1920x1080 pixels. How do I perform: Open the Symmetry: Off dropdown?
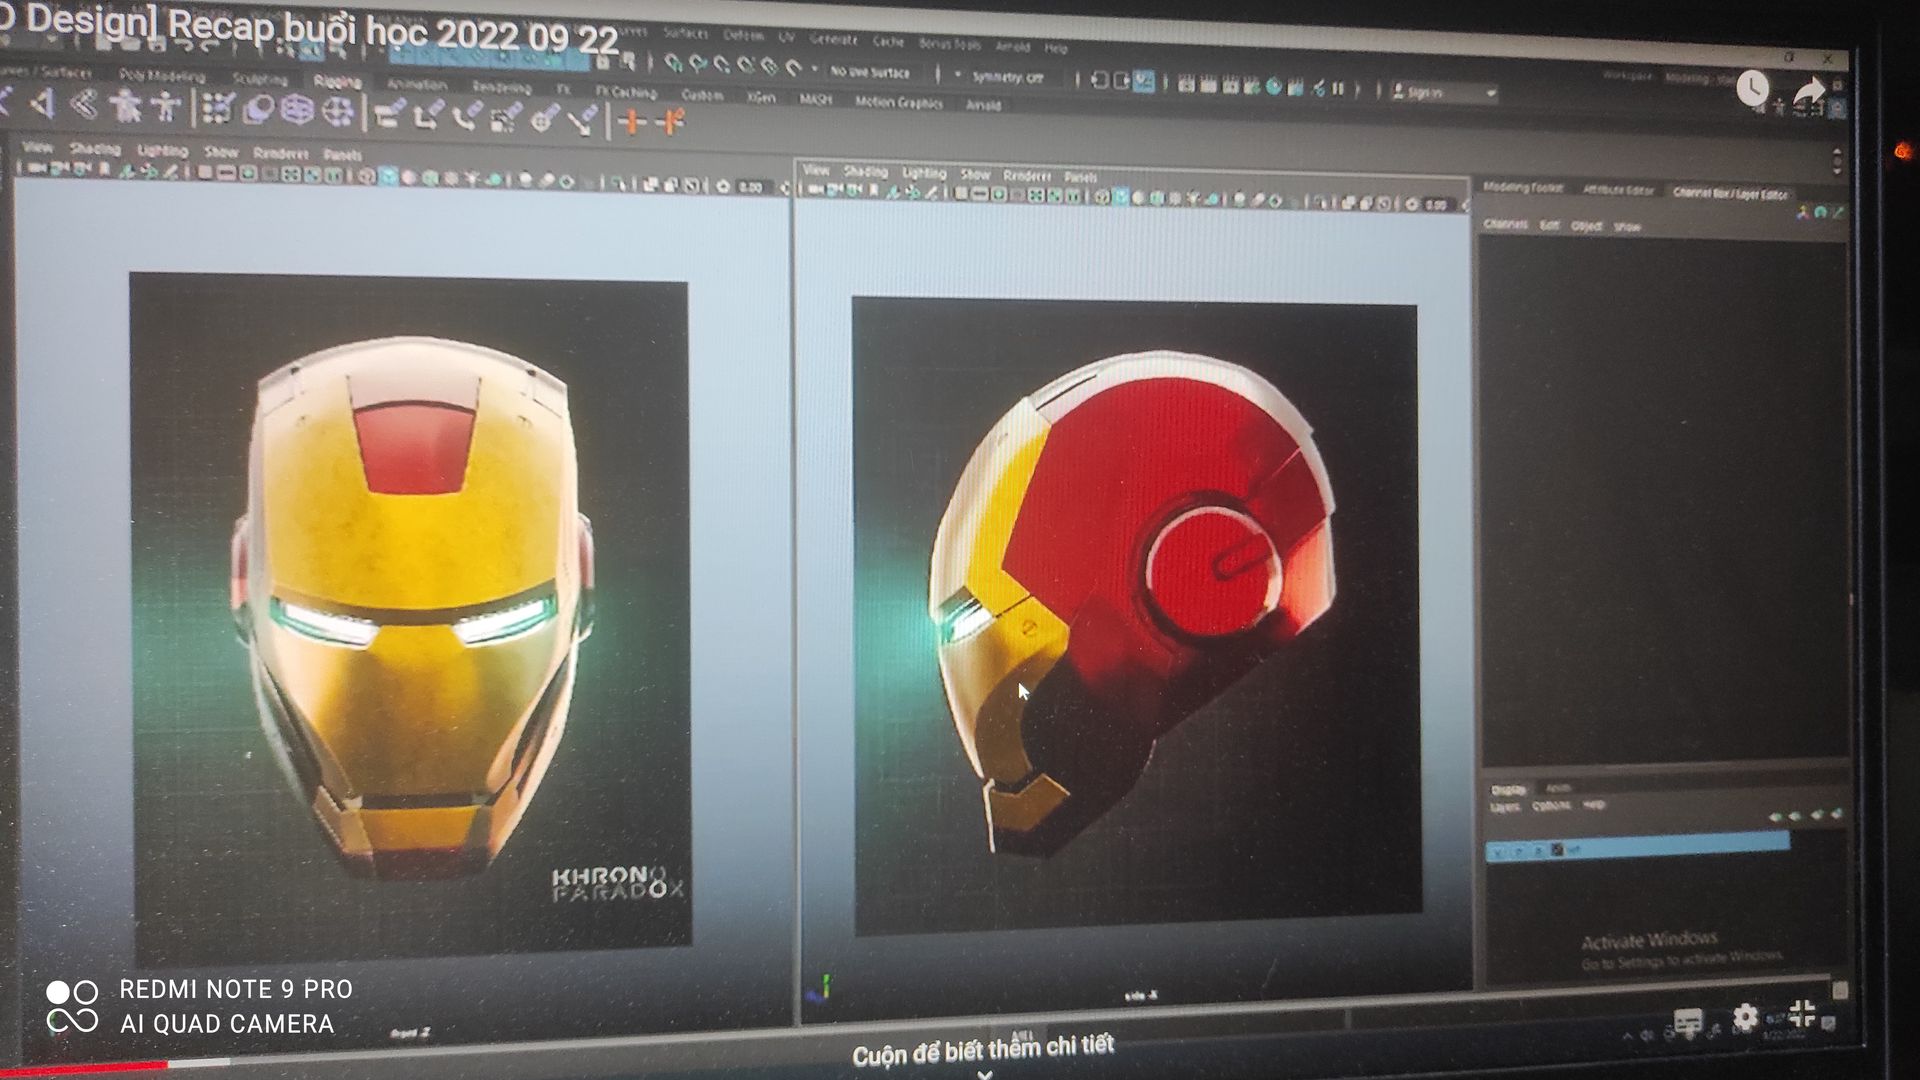point(1007,77)
